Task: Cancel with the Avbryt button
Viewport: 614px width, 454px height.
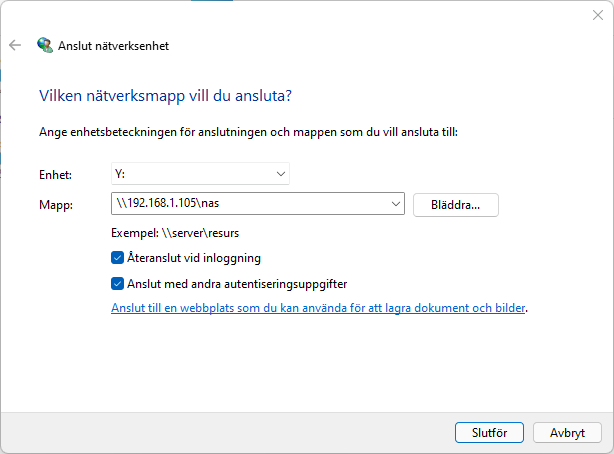Action: click(567, 433)
